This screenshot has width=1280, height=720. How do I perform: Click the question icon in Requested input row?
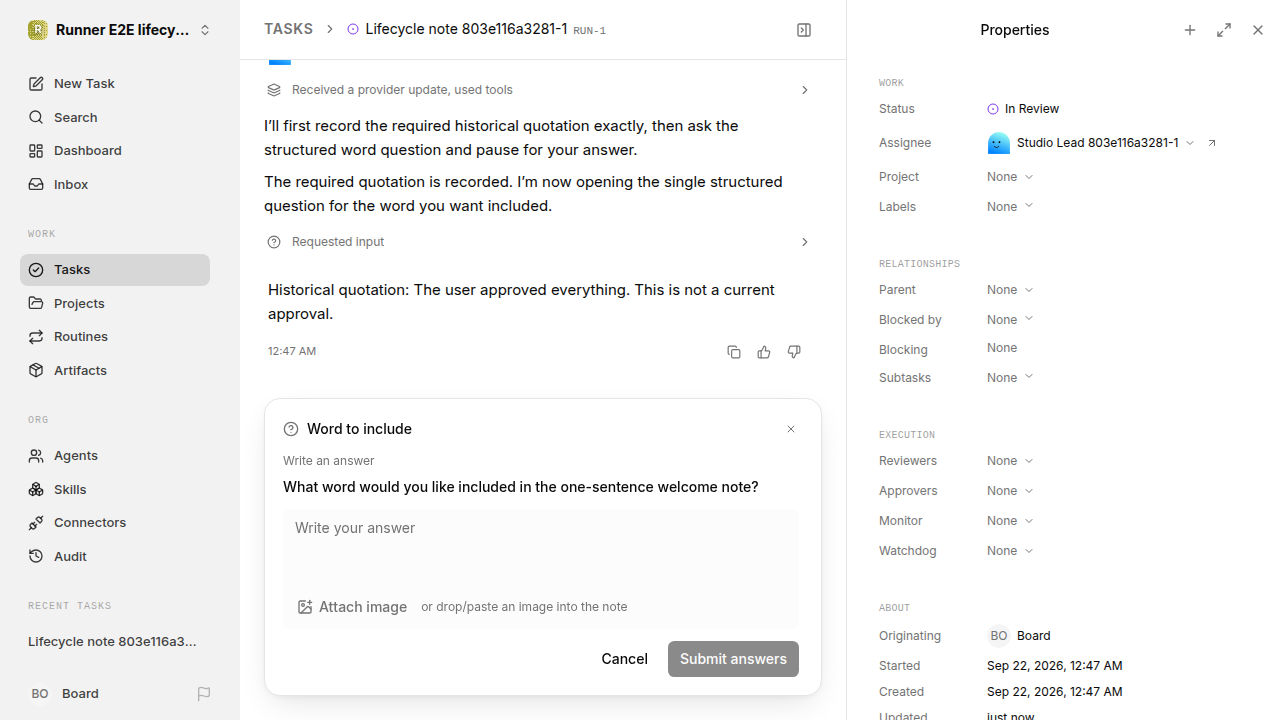pos(274,242)
